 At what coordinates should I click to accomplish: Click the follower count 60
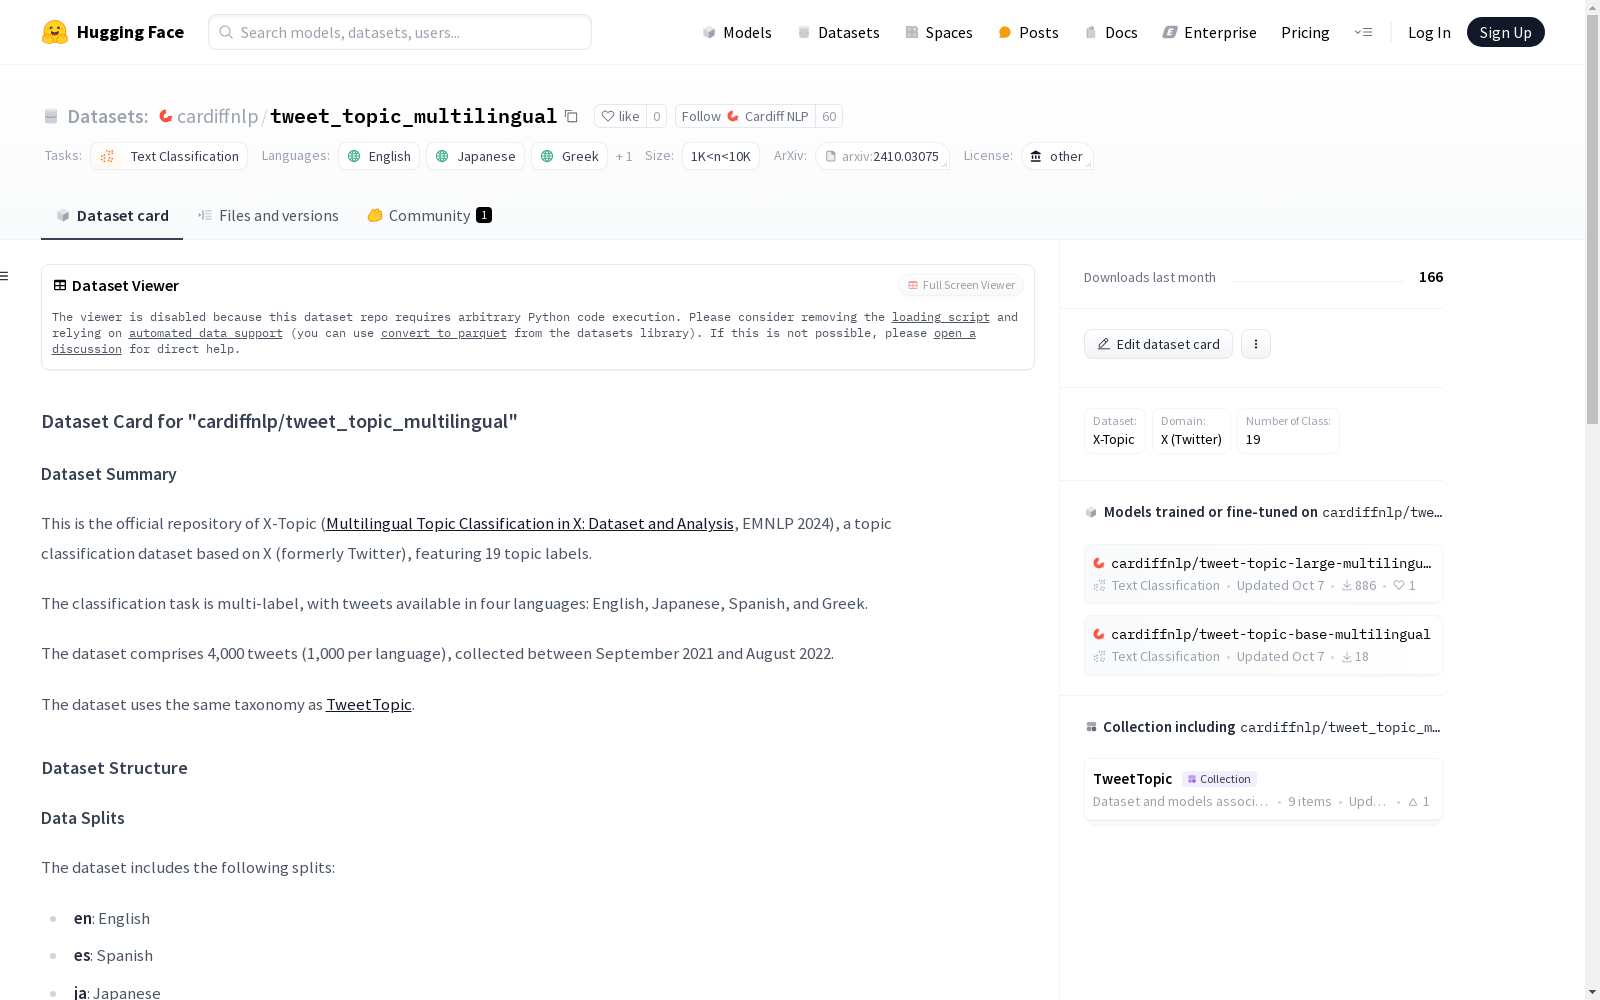[829, 116]
